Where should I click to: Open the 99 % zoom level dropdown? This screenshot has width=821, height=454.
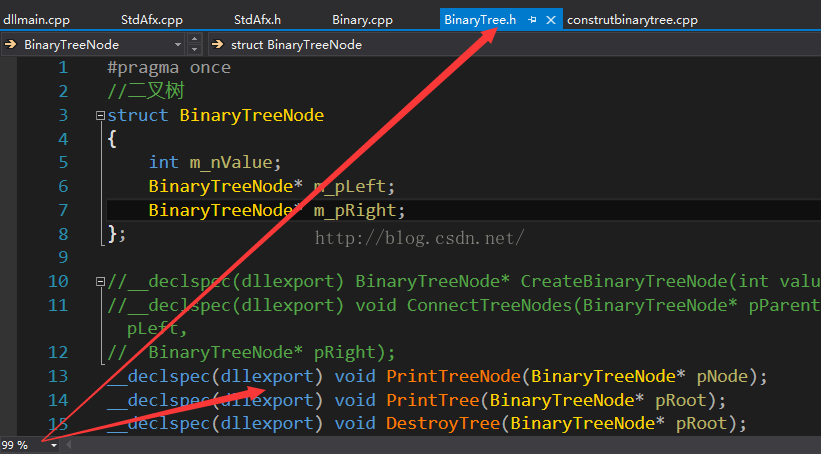pyautogui.click(x=54, y=446)
